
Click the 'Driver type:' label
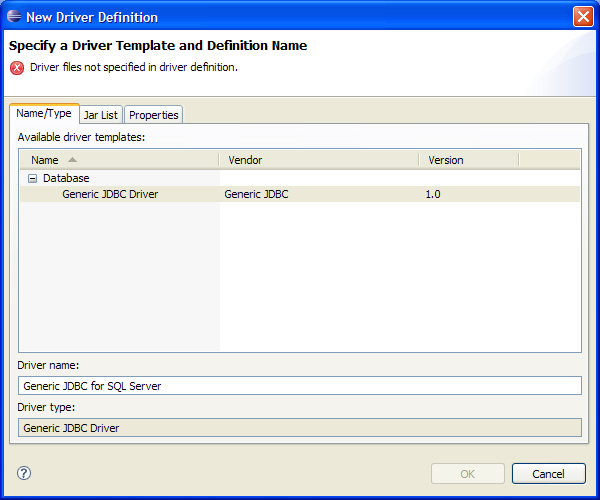(46, 407)
